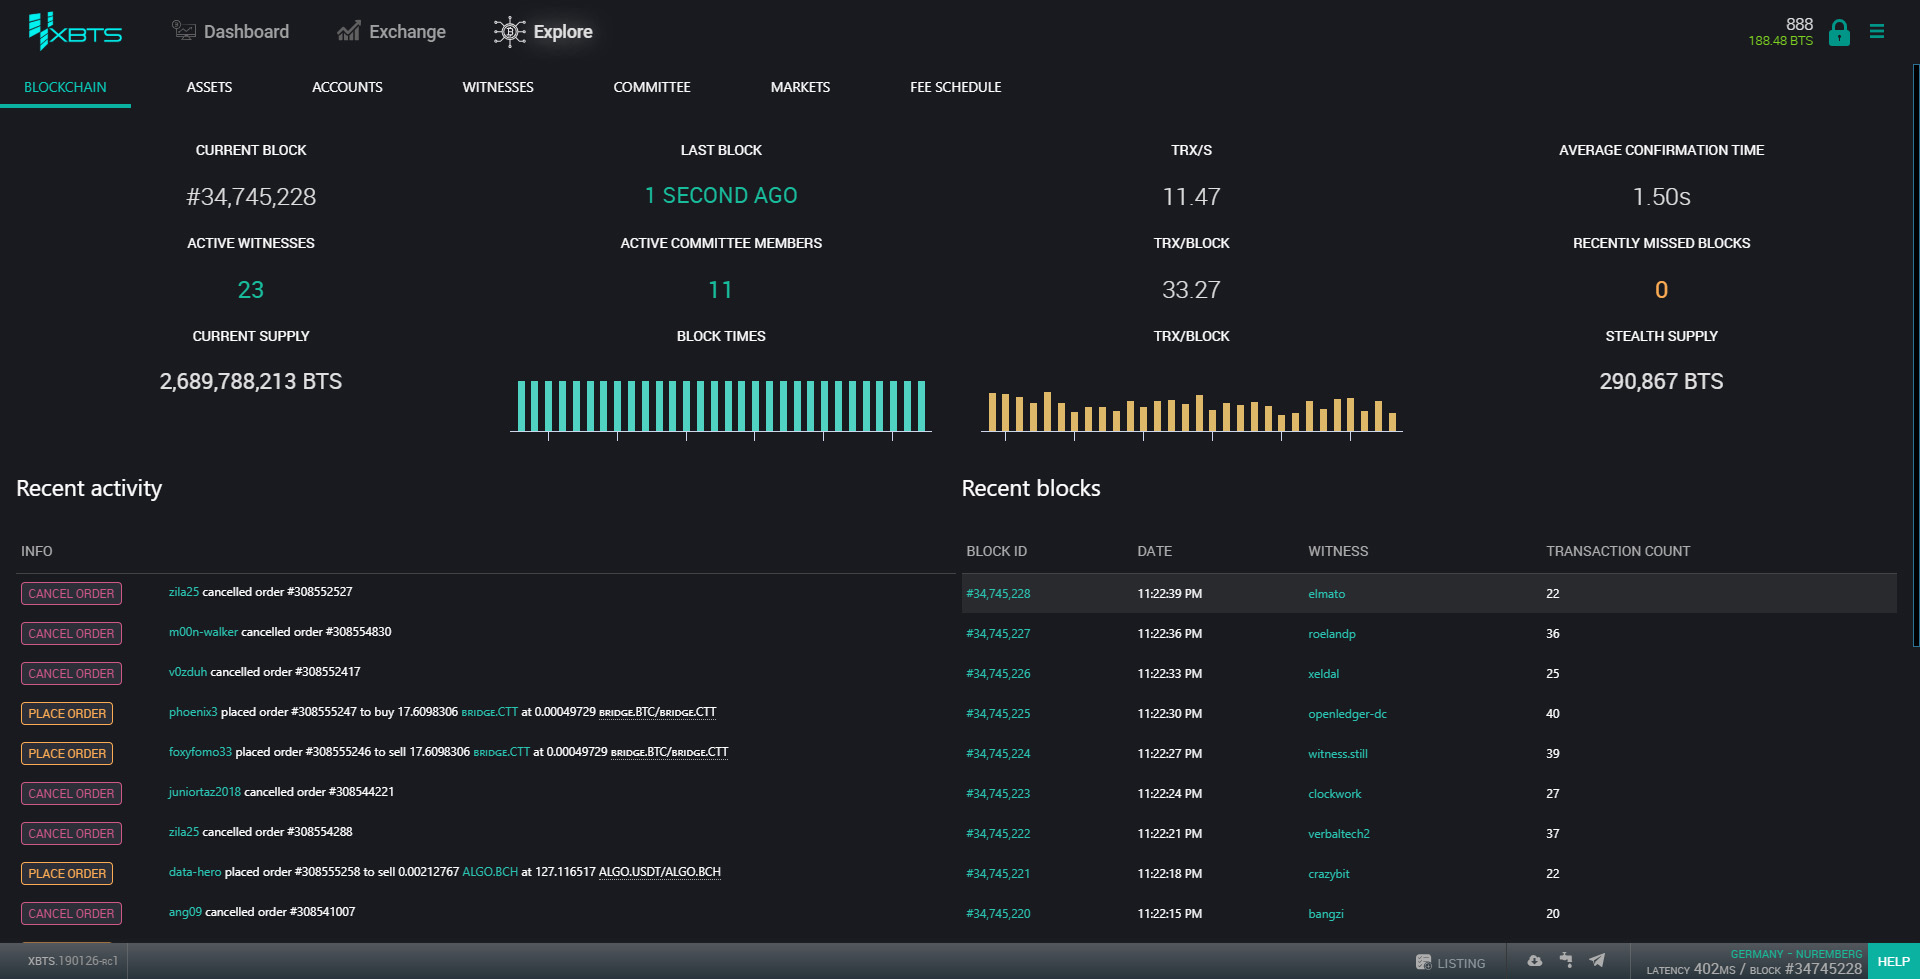Switch to the Markets tab
The height and width of the screenshot is (979, 1920).
pos(800,87)
